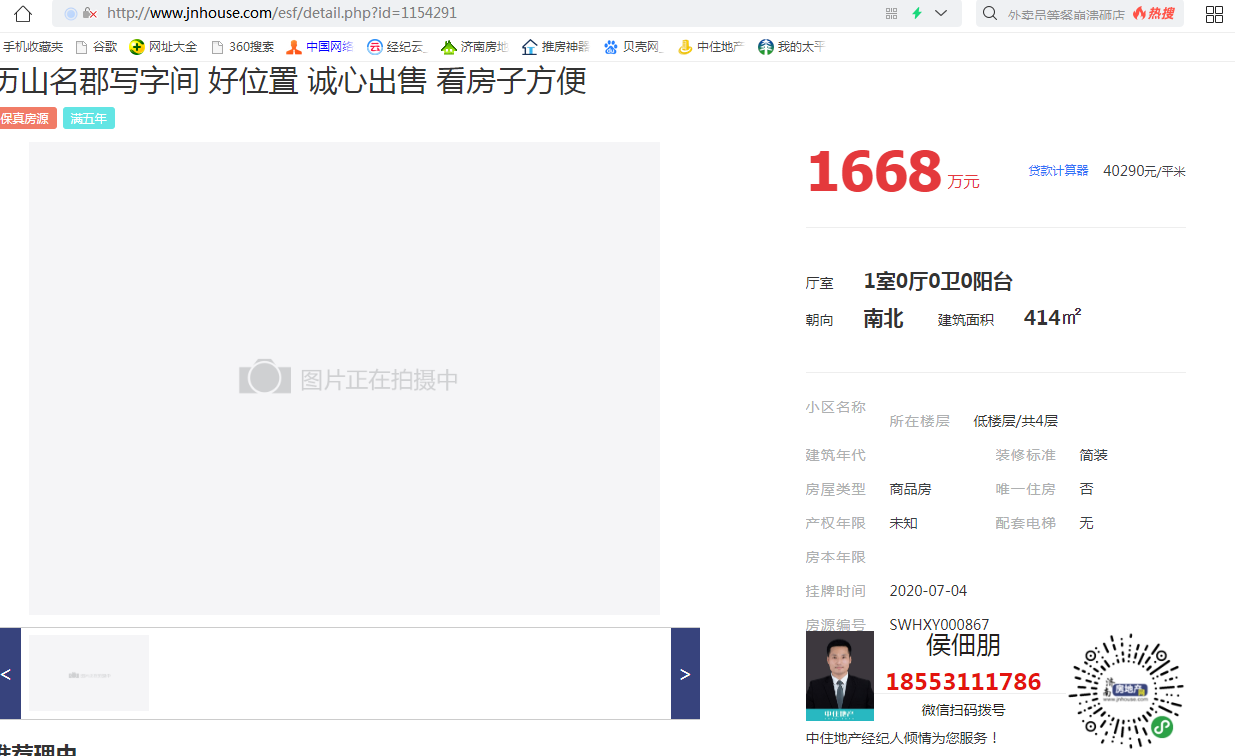Open the browser apps grid icon
The height and width of the screenshot is (756, 1235).
1214,14
